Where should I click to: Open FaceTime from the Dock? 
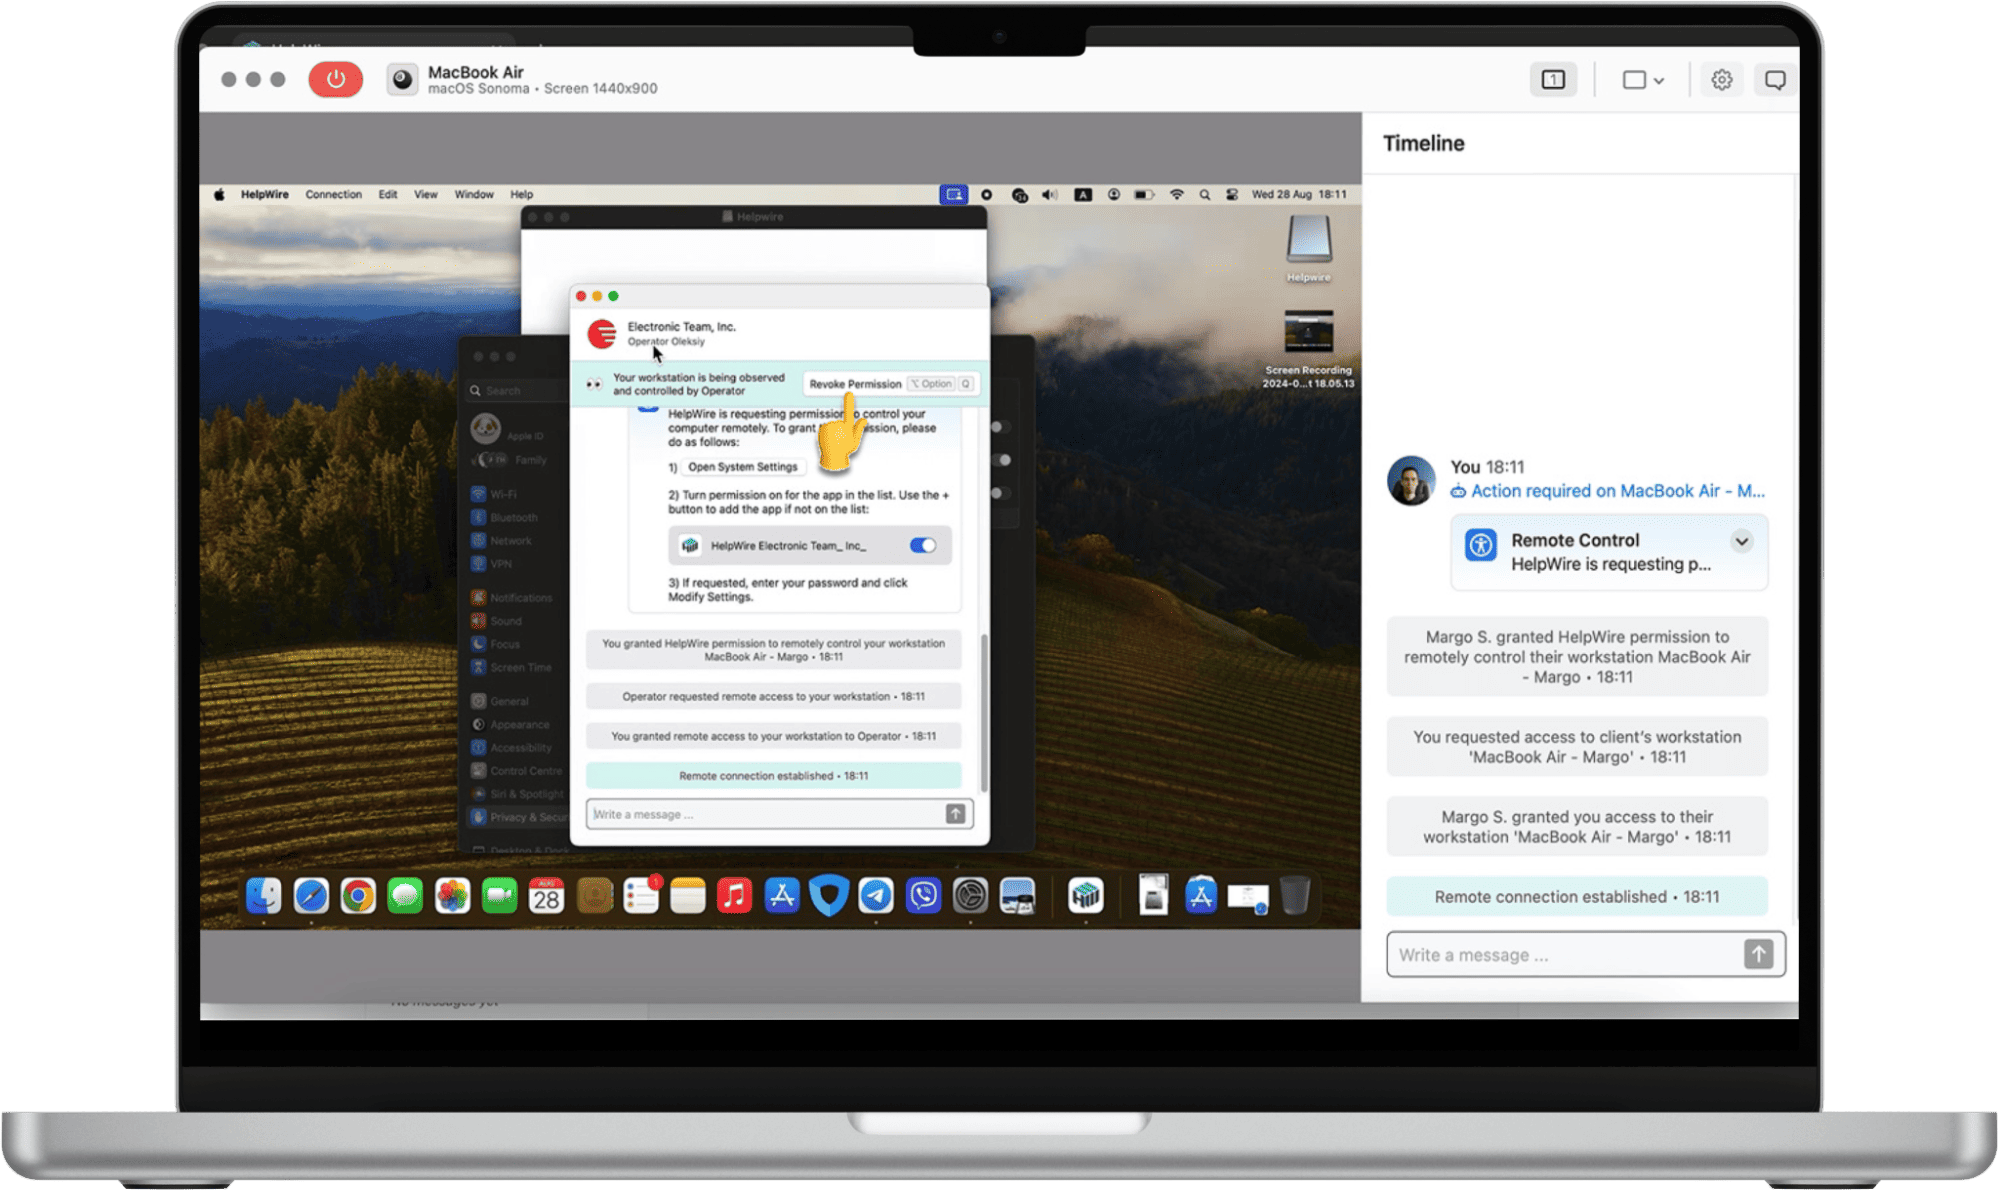point(499,896)
